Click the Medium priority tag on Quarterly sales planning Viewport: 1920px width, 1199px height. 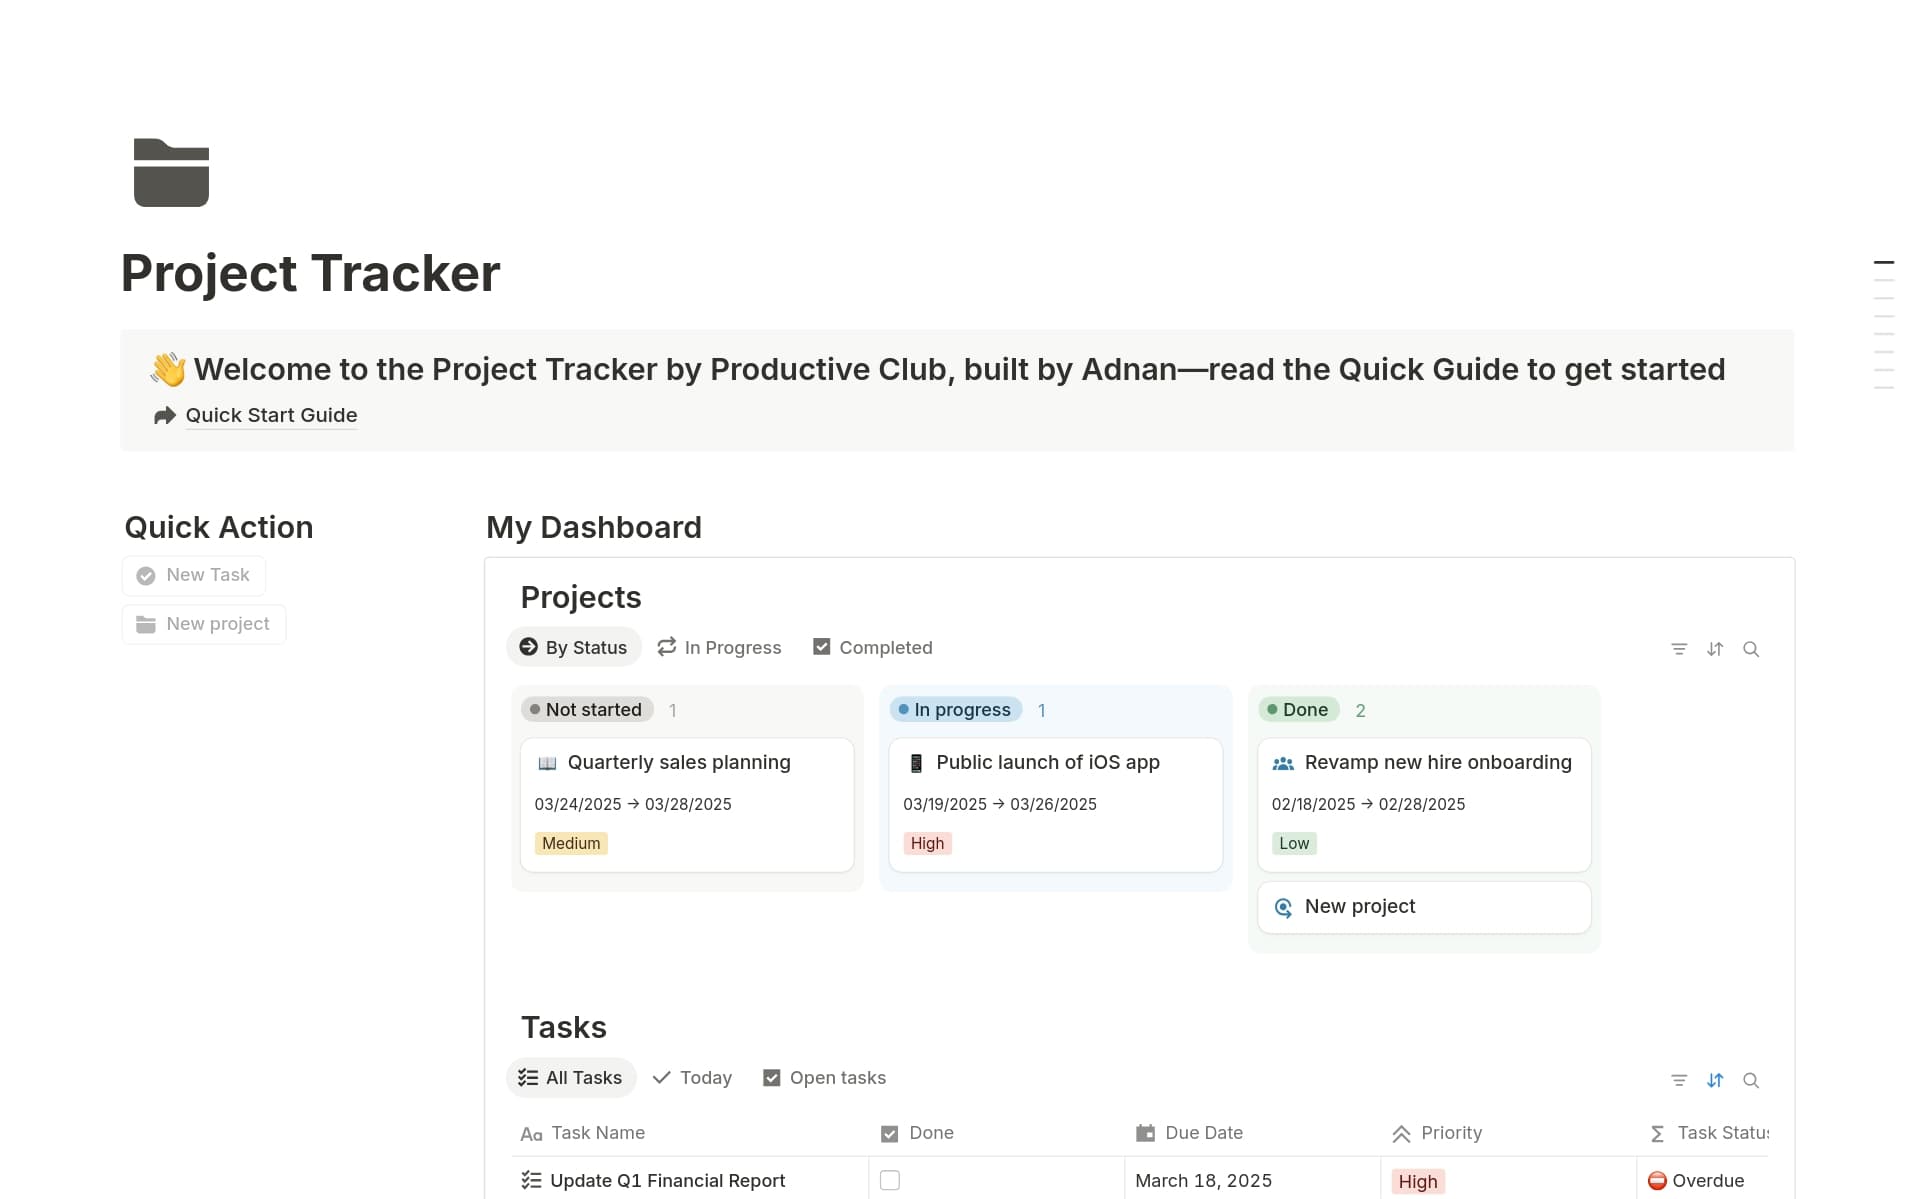[570, 843]
